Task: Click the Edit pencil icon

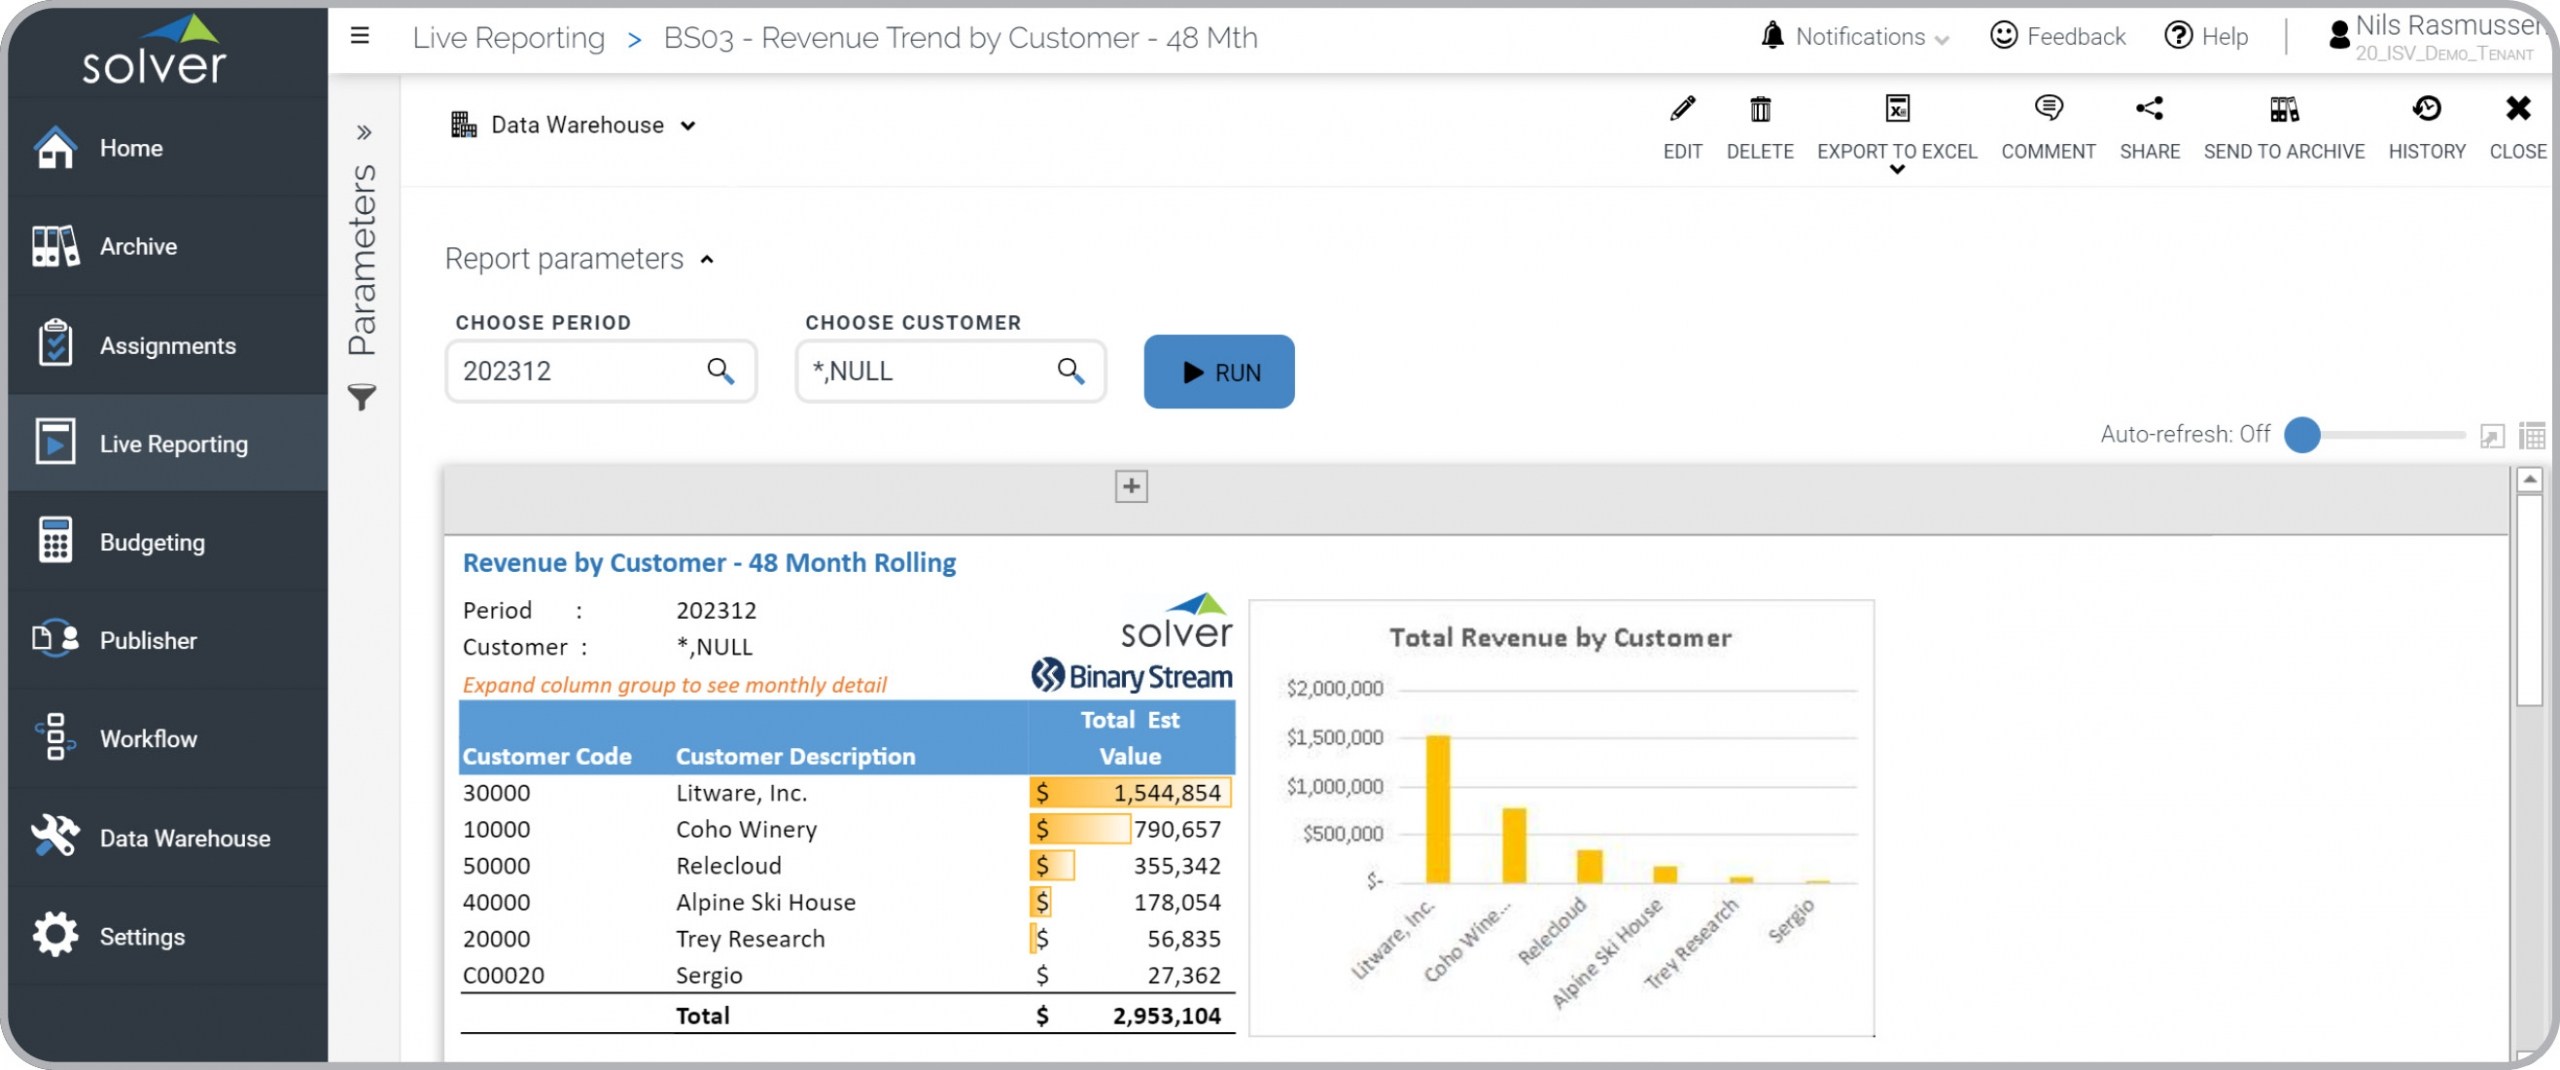Action: click(x=1682, y=109)
